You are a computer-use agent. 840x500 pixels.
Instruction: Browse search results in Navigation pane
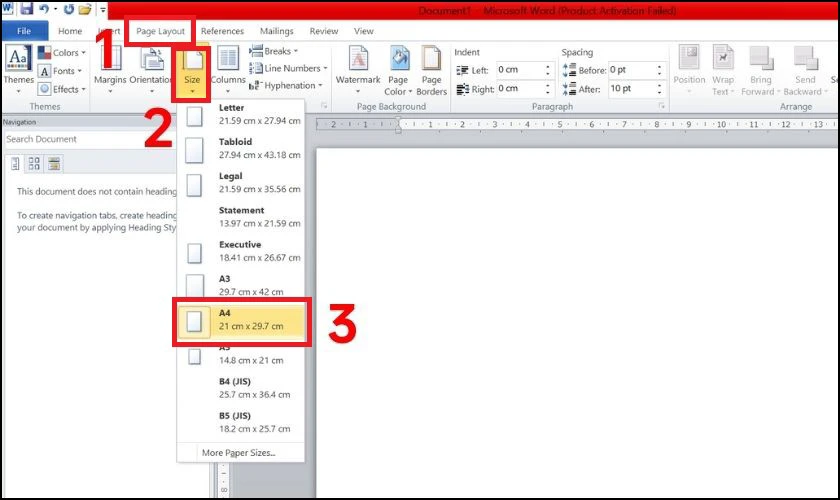tap(54, 163)
